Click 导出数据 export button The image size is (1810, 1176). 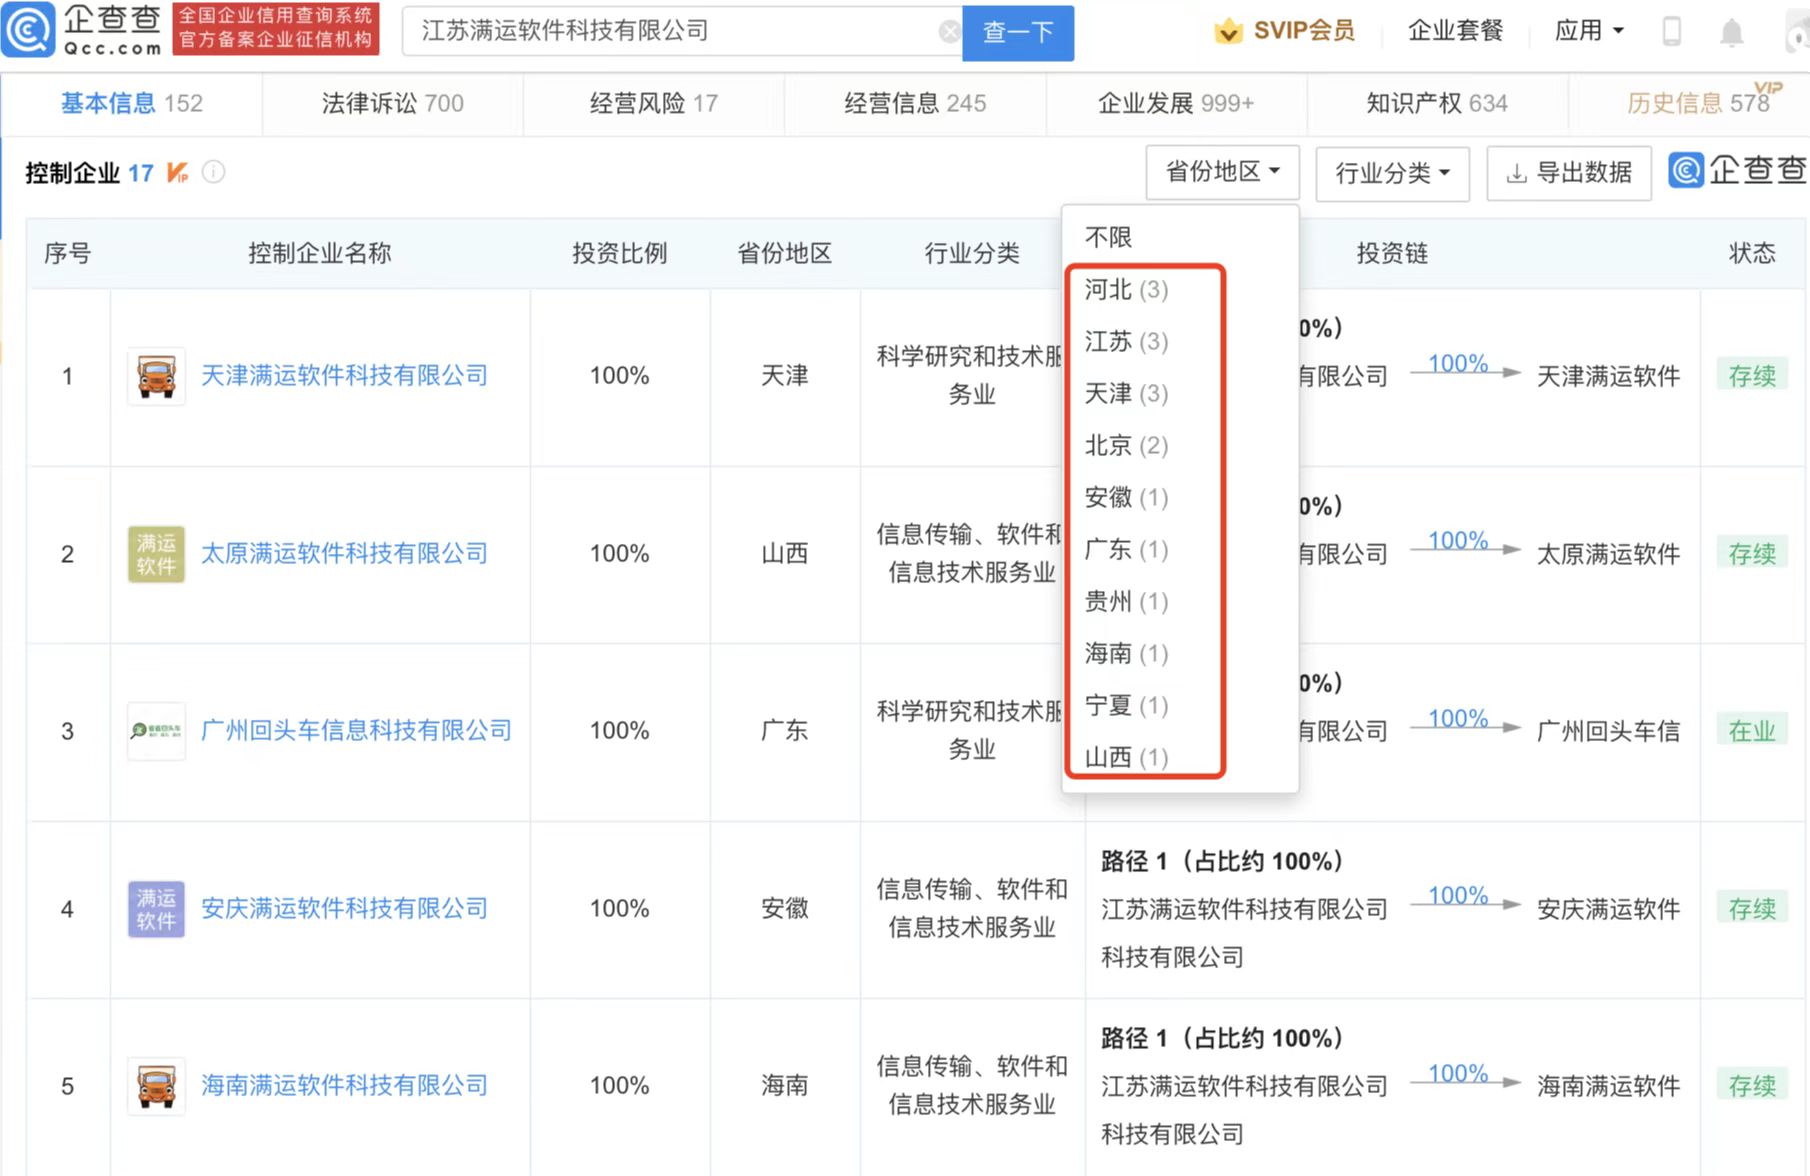1568,173
